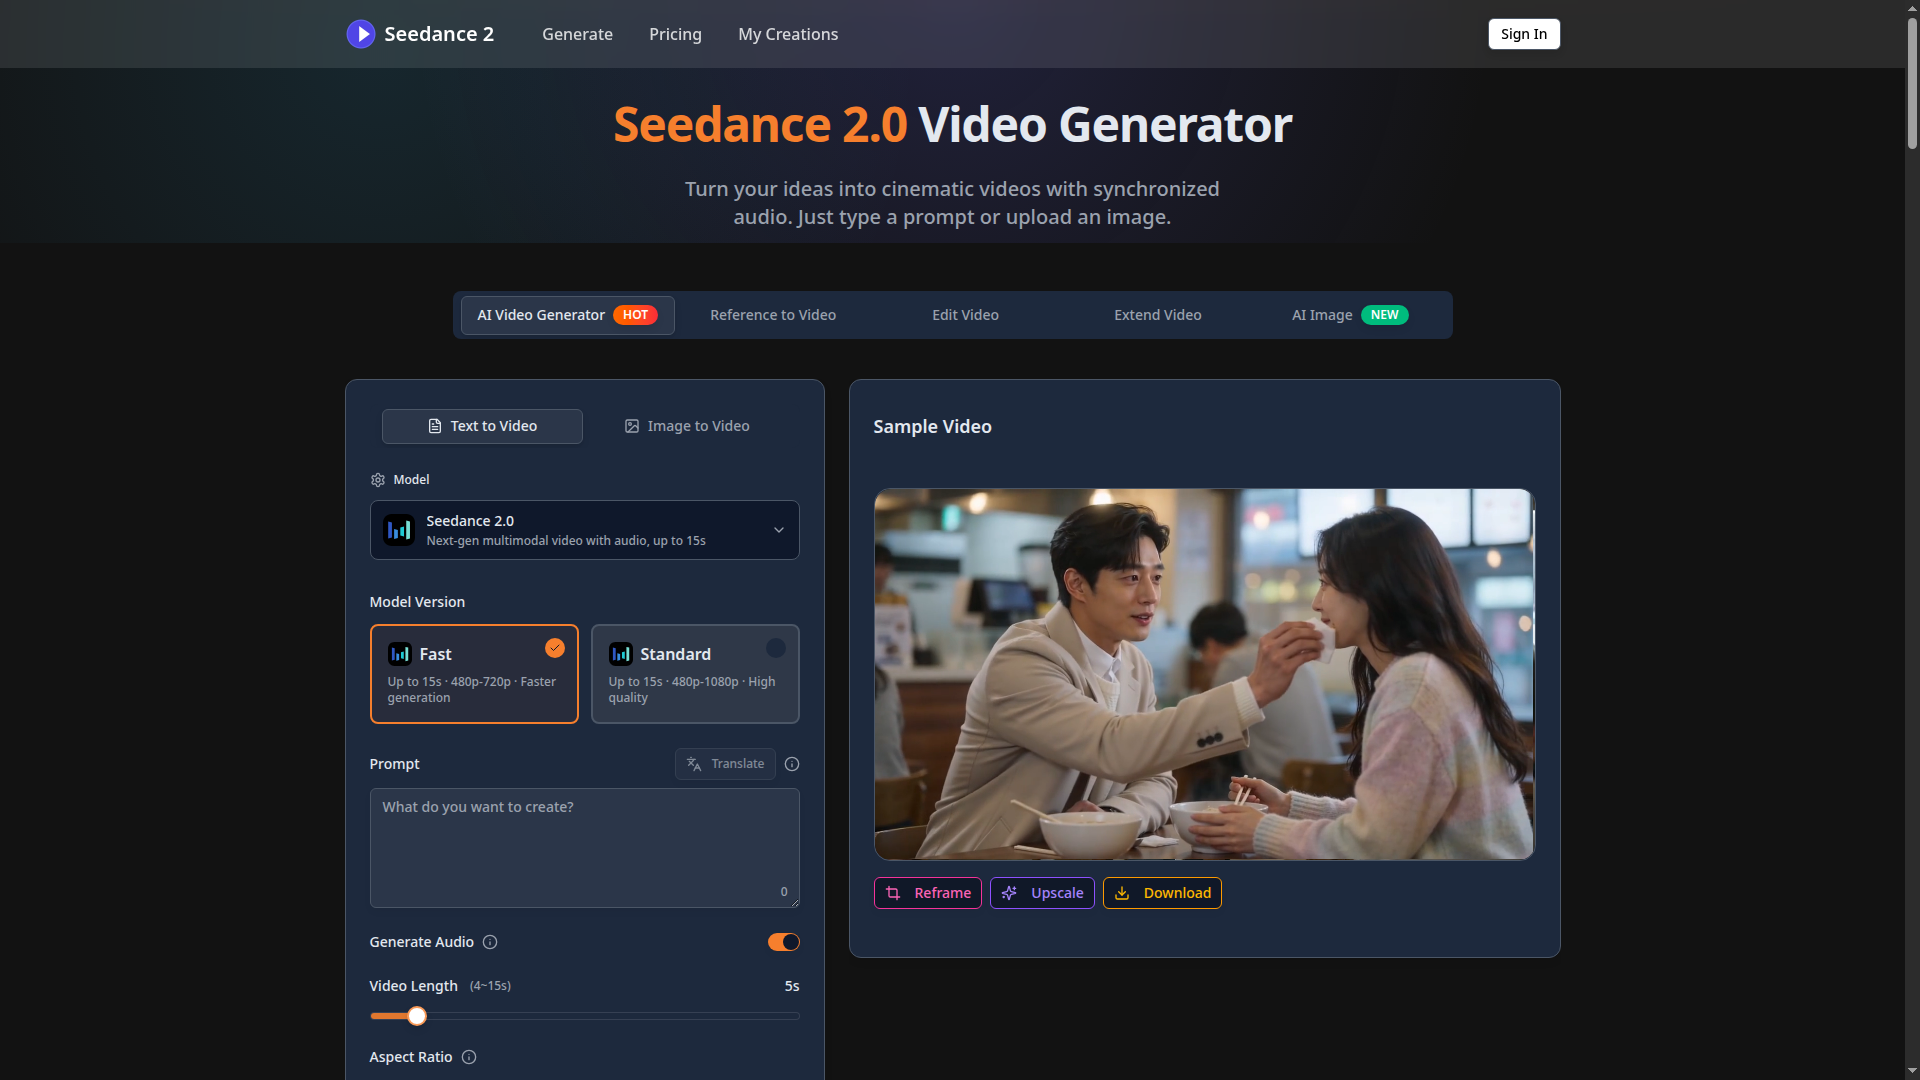Viewport: 1920px width, 1080px height.
Task: Click the prompt info tooltip icon
Action: [x=791, y=763]
